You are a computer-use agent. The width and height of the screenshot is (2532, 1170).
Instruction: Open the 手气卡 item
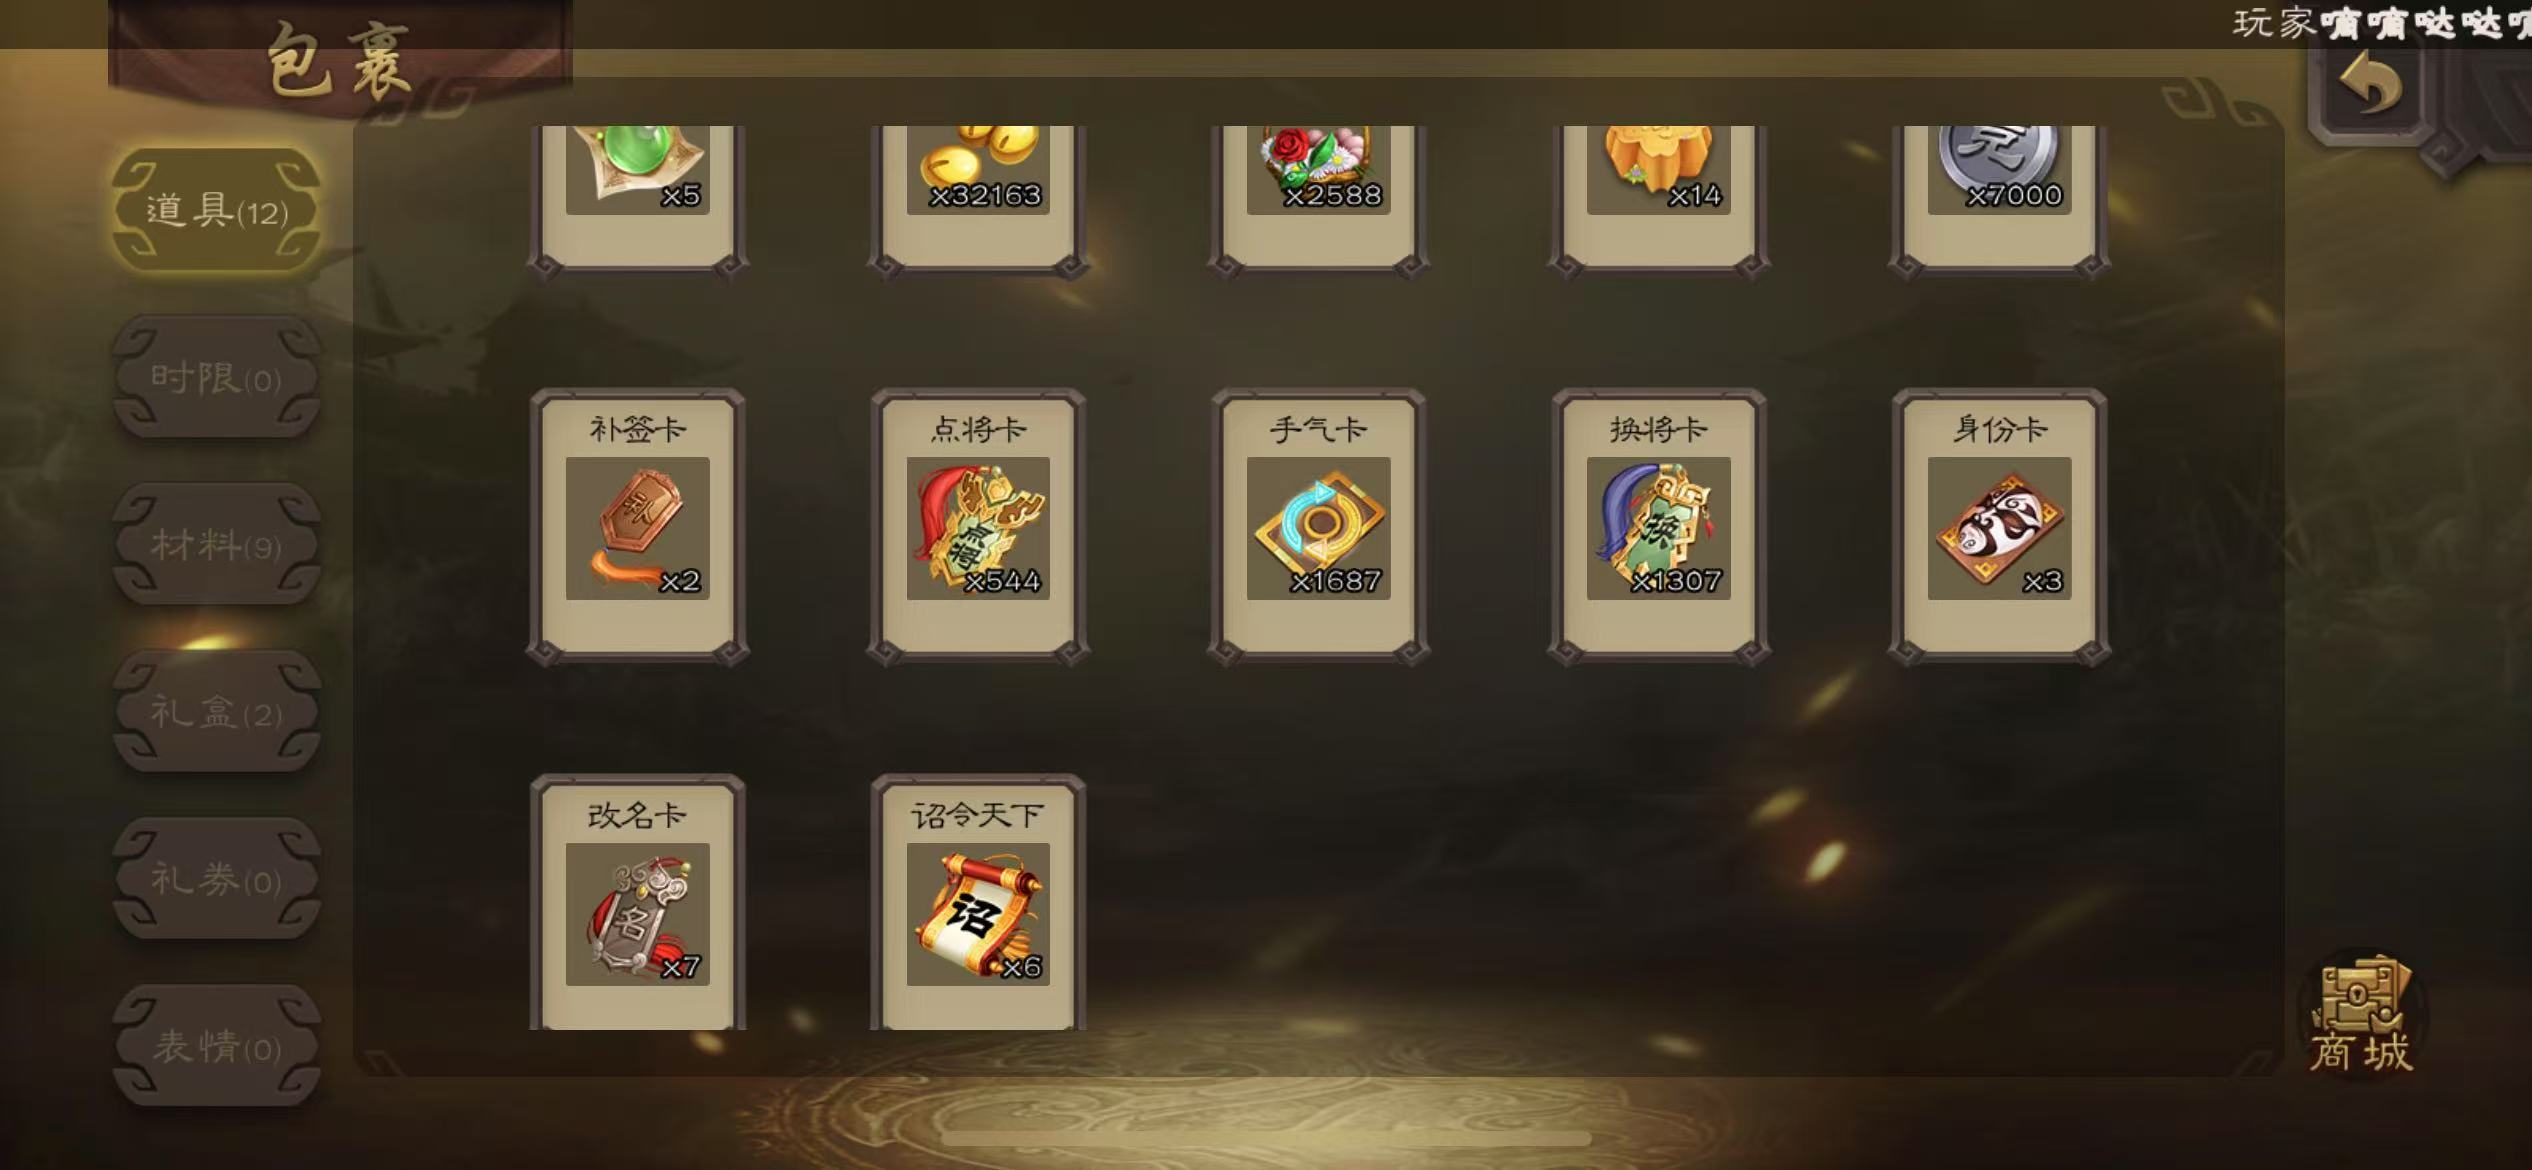(1318, 527)
